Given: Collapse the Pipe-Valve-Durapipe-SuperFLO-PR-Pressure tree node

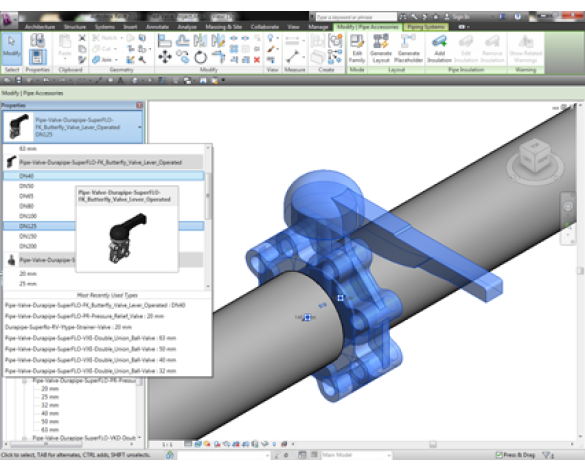Looking at the screenshot, I should [x=25, y=381].
